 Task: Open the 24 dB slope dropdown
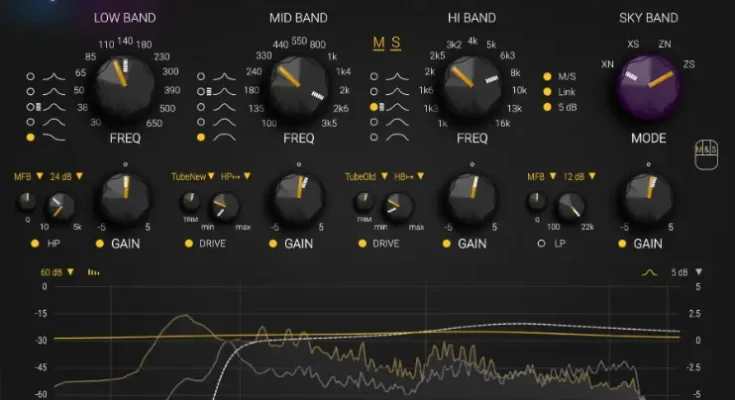tap(64, 177)
